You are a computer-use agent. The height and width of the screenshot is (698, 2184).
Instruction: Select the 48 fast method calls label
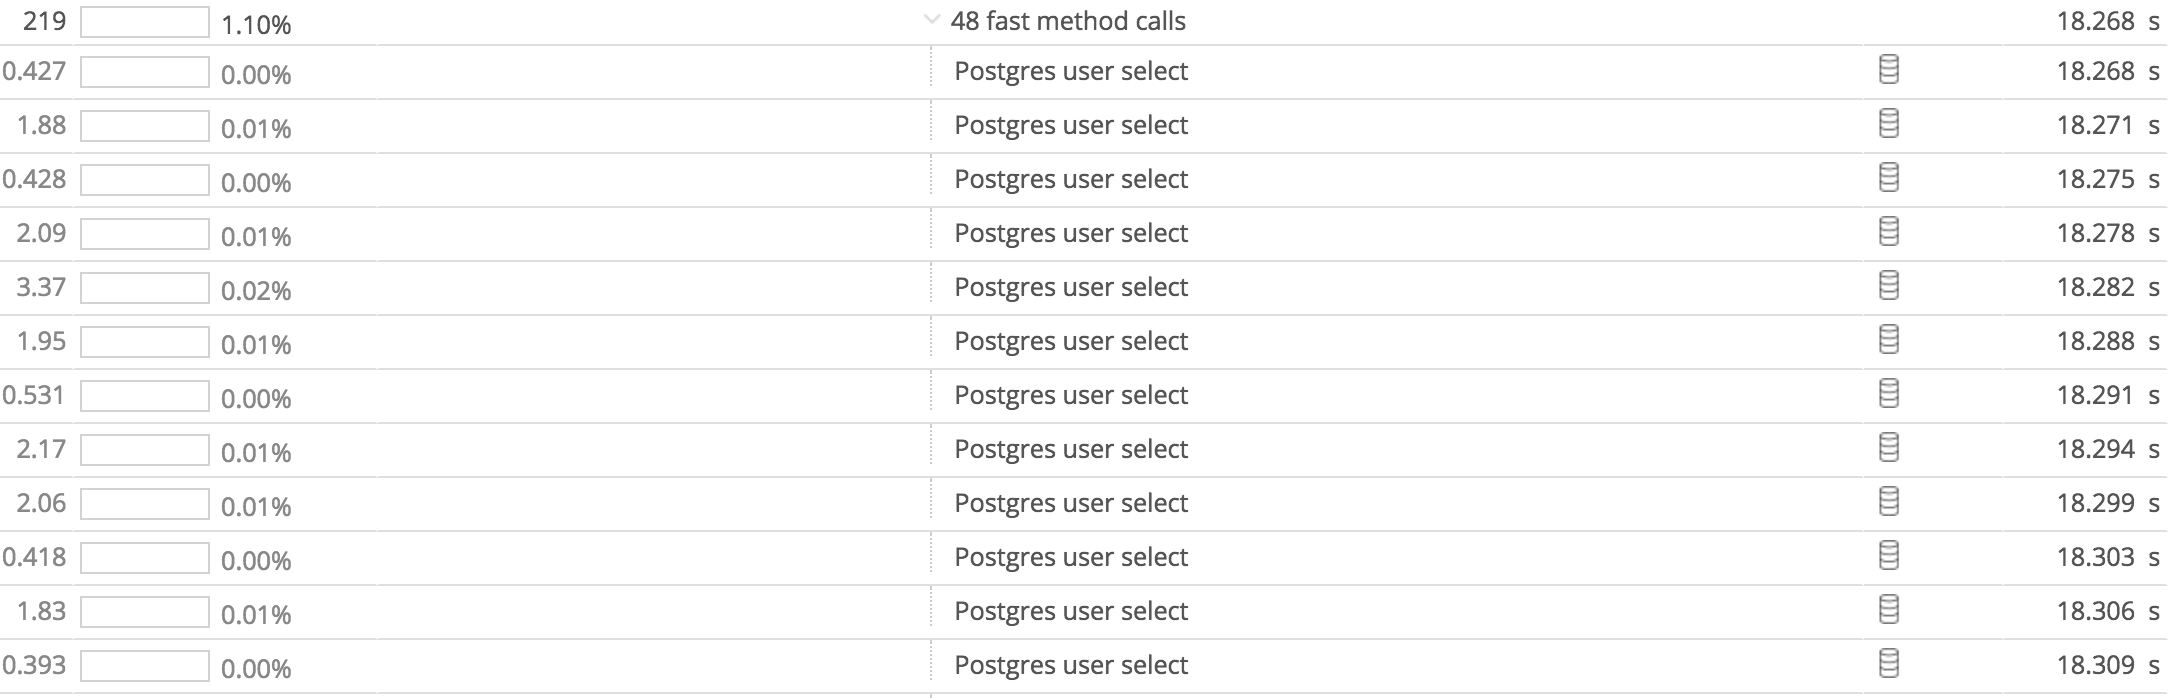(x=1070, y=20)
